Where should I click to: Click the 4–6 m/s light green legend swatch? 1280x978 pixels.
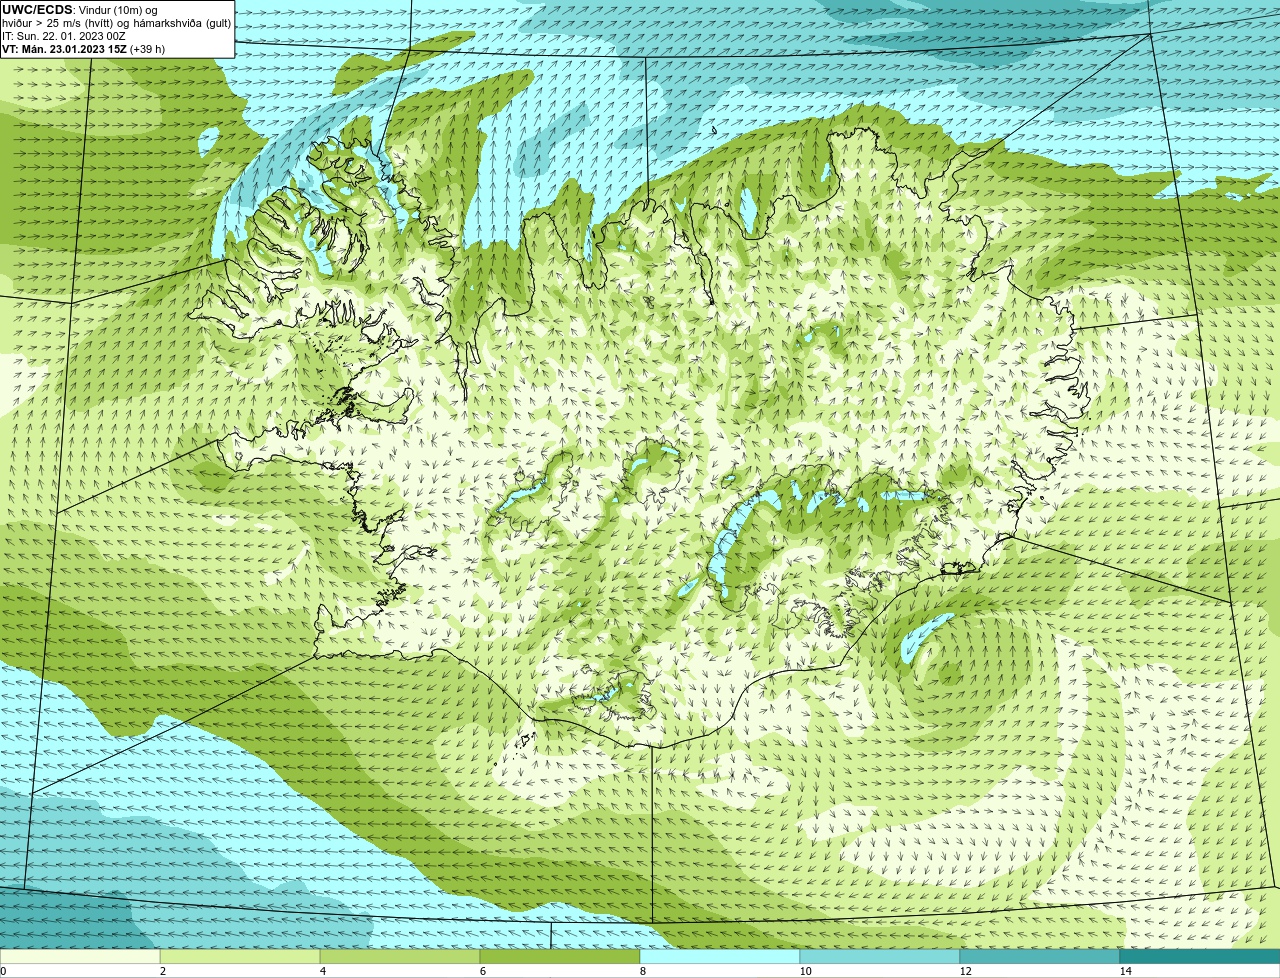pos(400,956)
